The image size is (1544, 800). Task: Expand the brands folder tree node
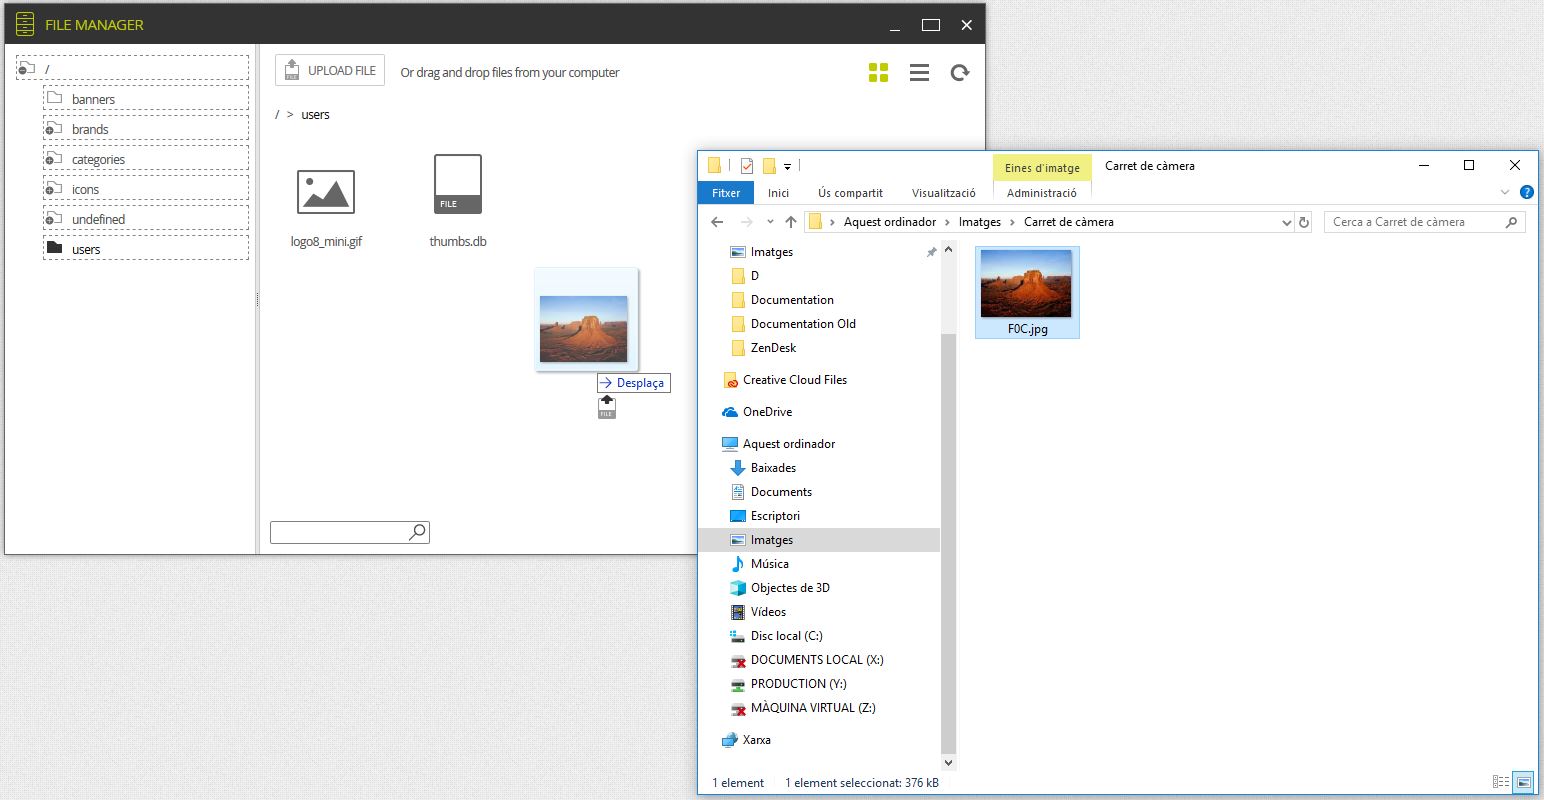49,130
